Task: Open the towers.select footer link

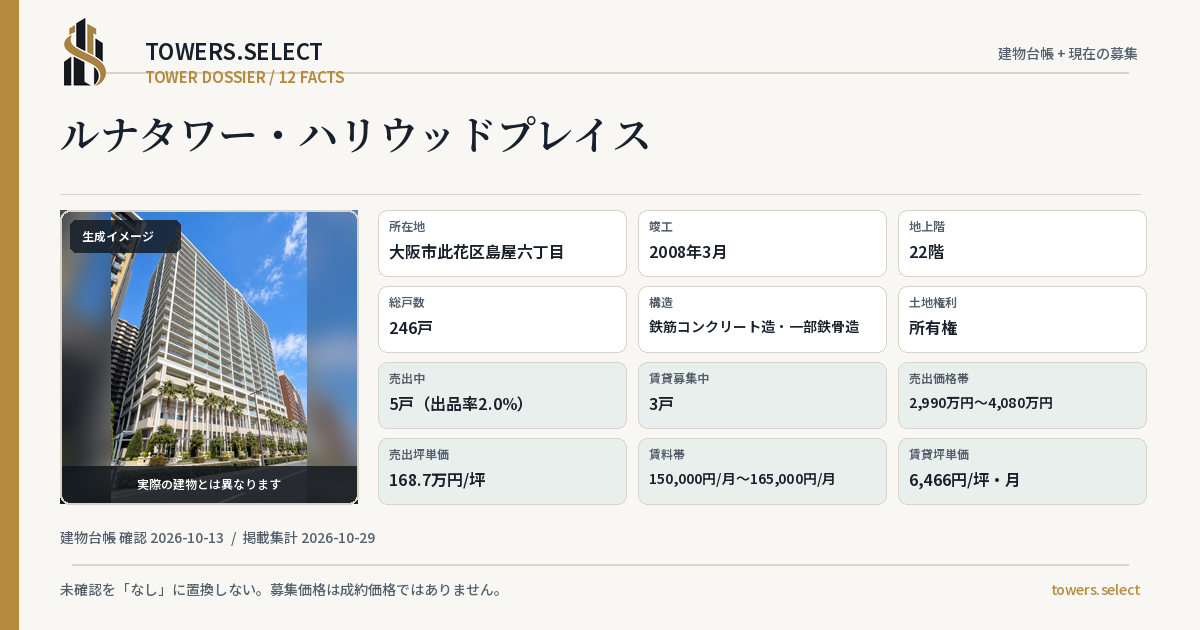Action: 1095,590
